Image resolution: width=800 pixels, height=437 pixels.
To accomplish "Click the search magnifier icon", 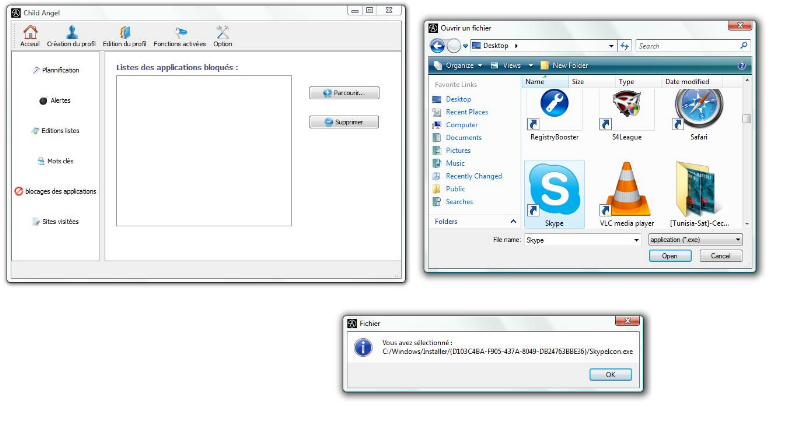I will [744, 45].
